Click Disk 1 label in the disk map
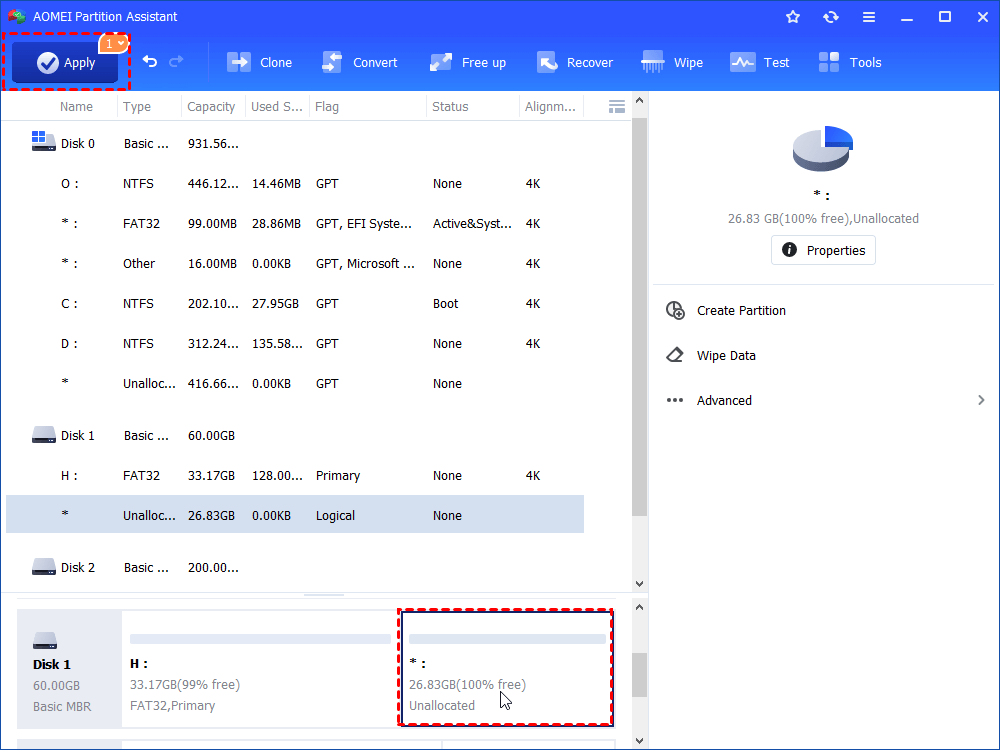 tap(52, 665)
